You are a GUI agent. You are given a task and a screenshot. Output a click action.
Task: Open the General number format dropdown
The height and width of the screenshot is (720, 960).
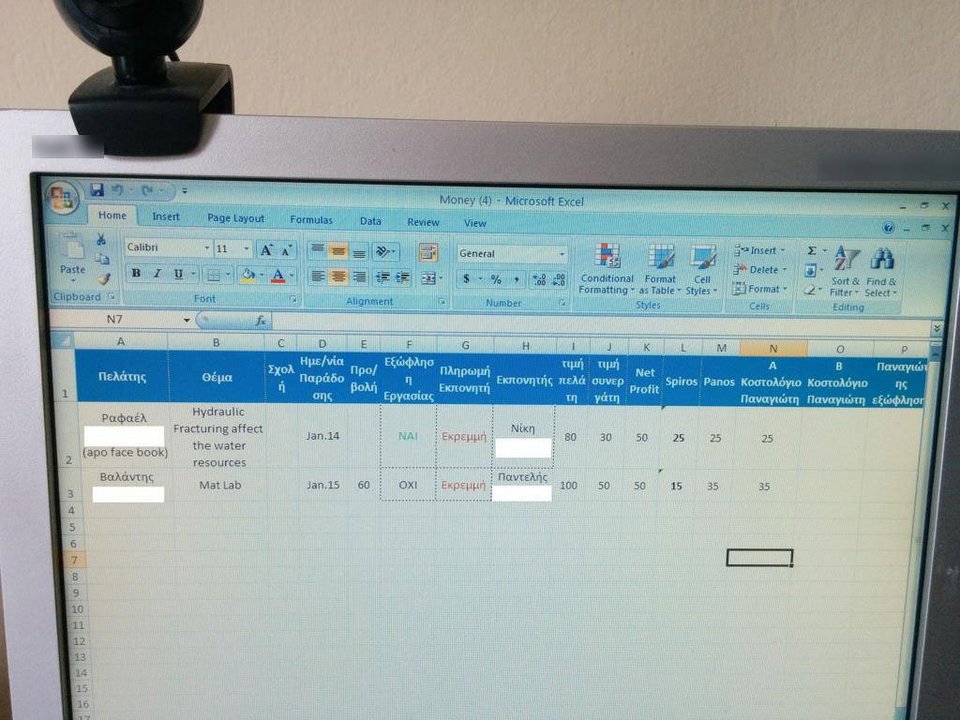(x=562, y=254)
